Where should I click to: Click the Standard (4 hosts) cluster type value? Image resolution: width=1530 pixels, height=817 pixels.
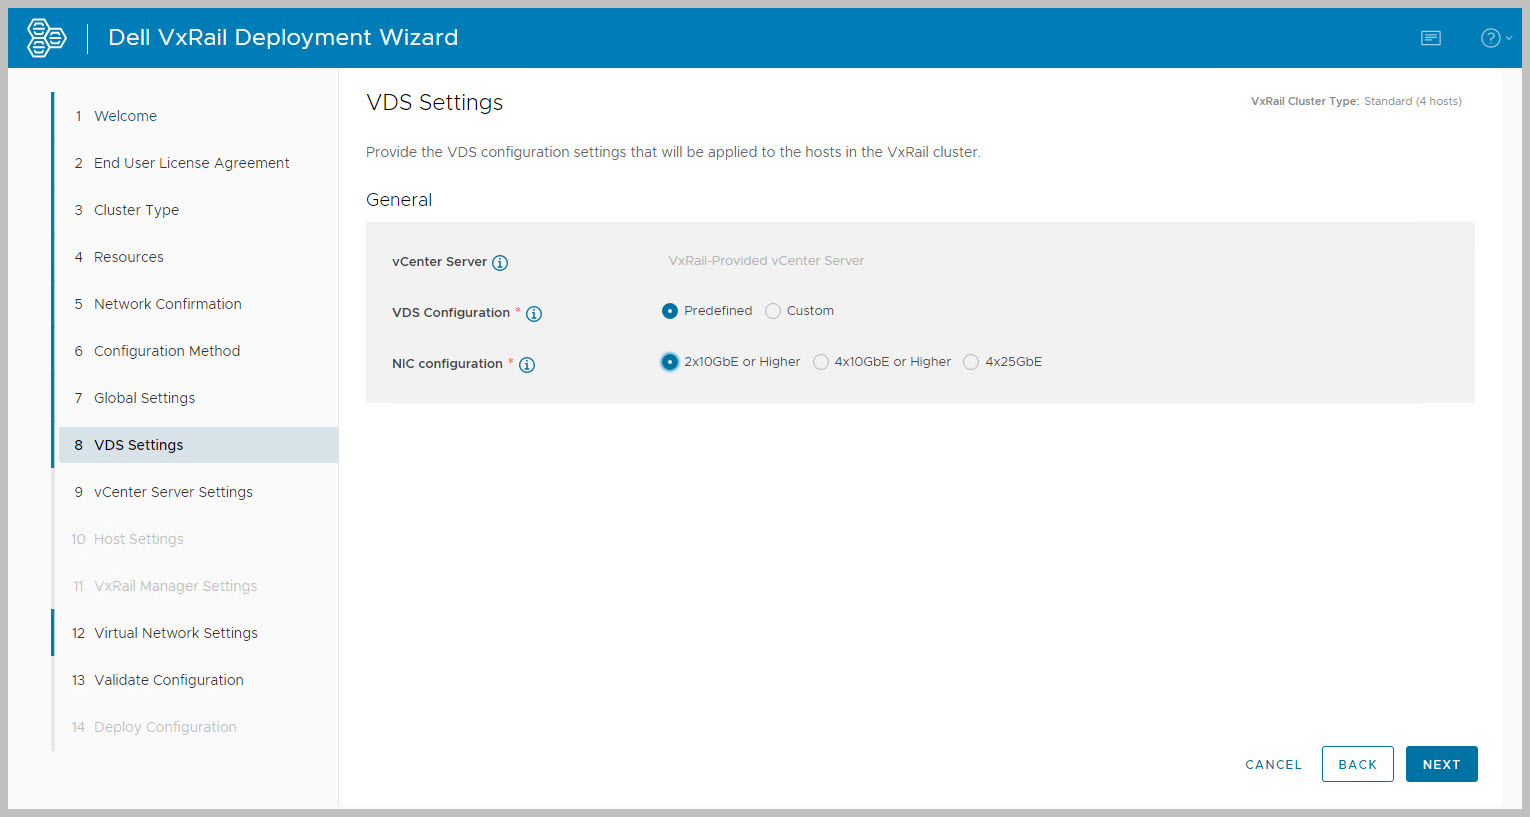click(1413, 101)
